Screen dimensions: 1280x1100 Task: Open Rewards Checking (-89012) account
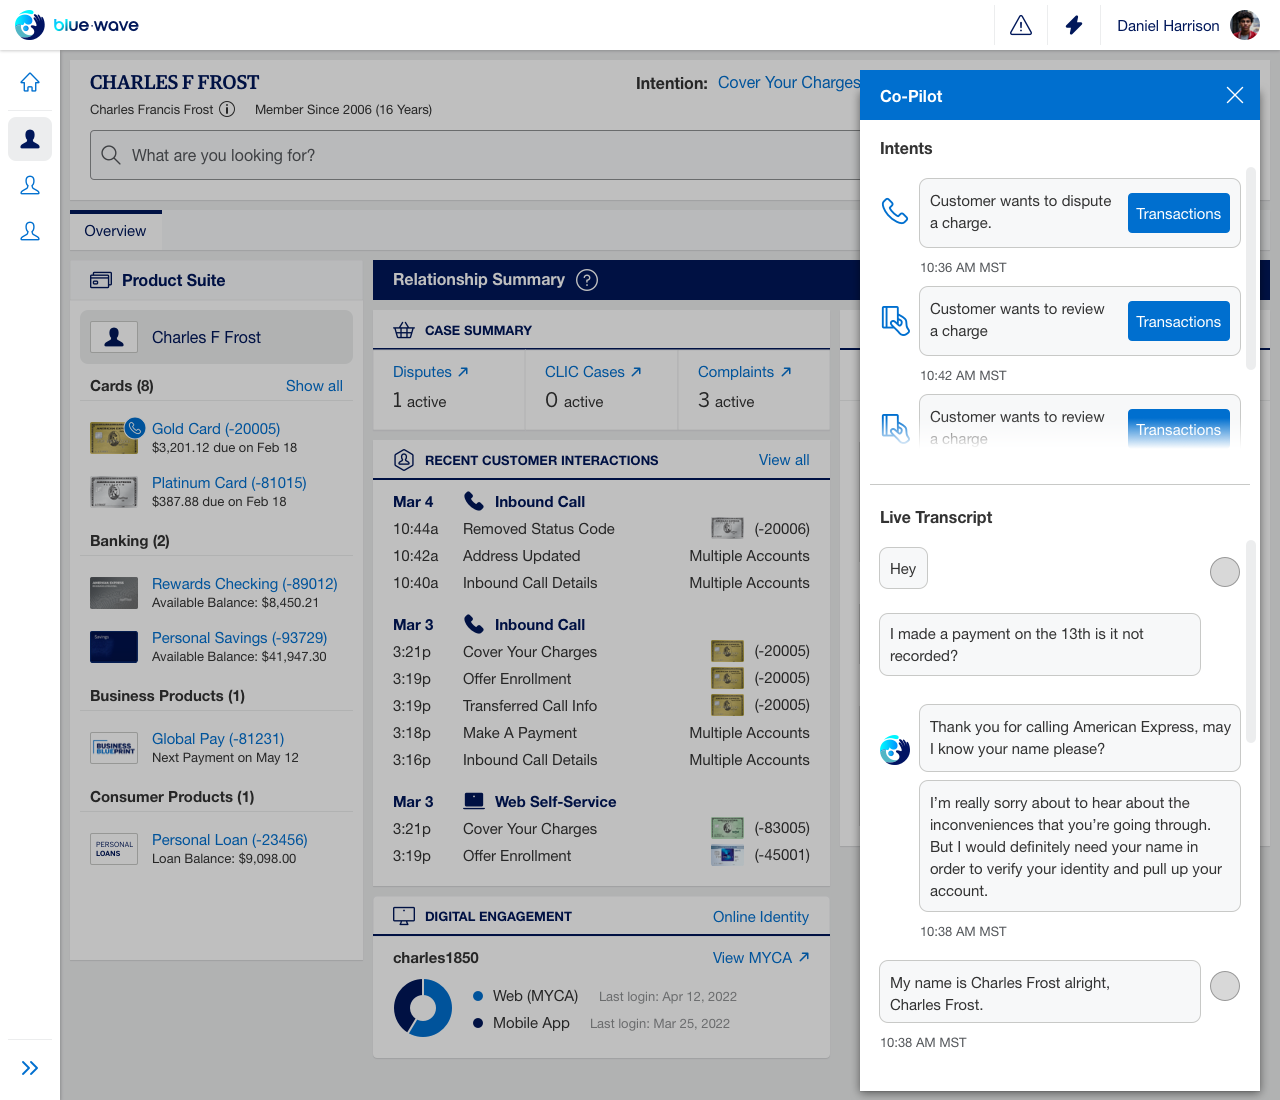coord(245,583)
